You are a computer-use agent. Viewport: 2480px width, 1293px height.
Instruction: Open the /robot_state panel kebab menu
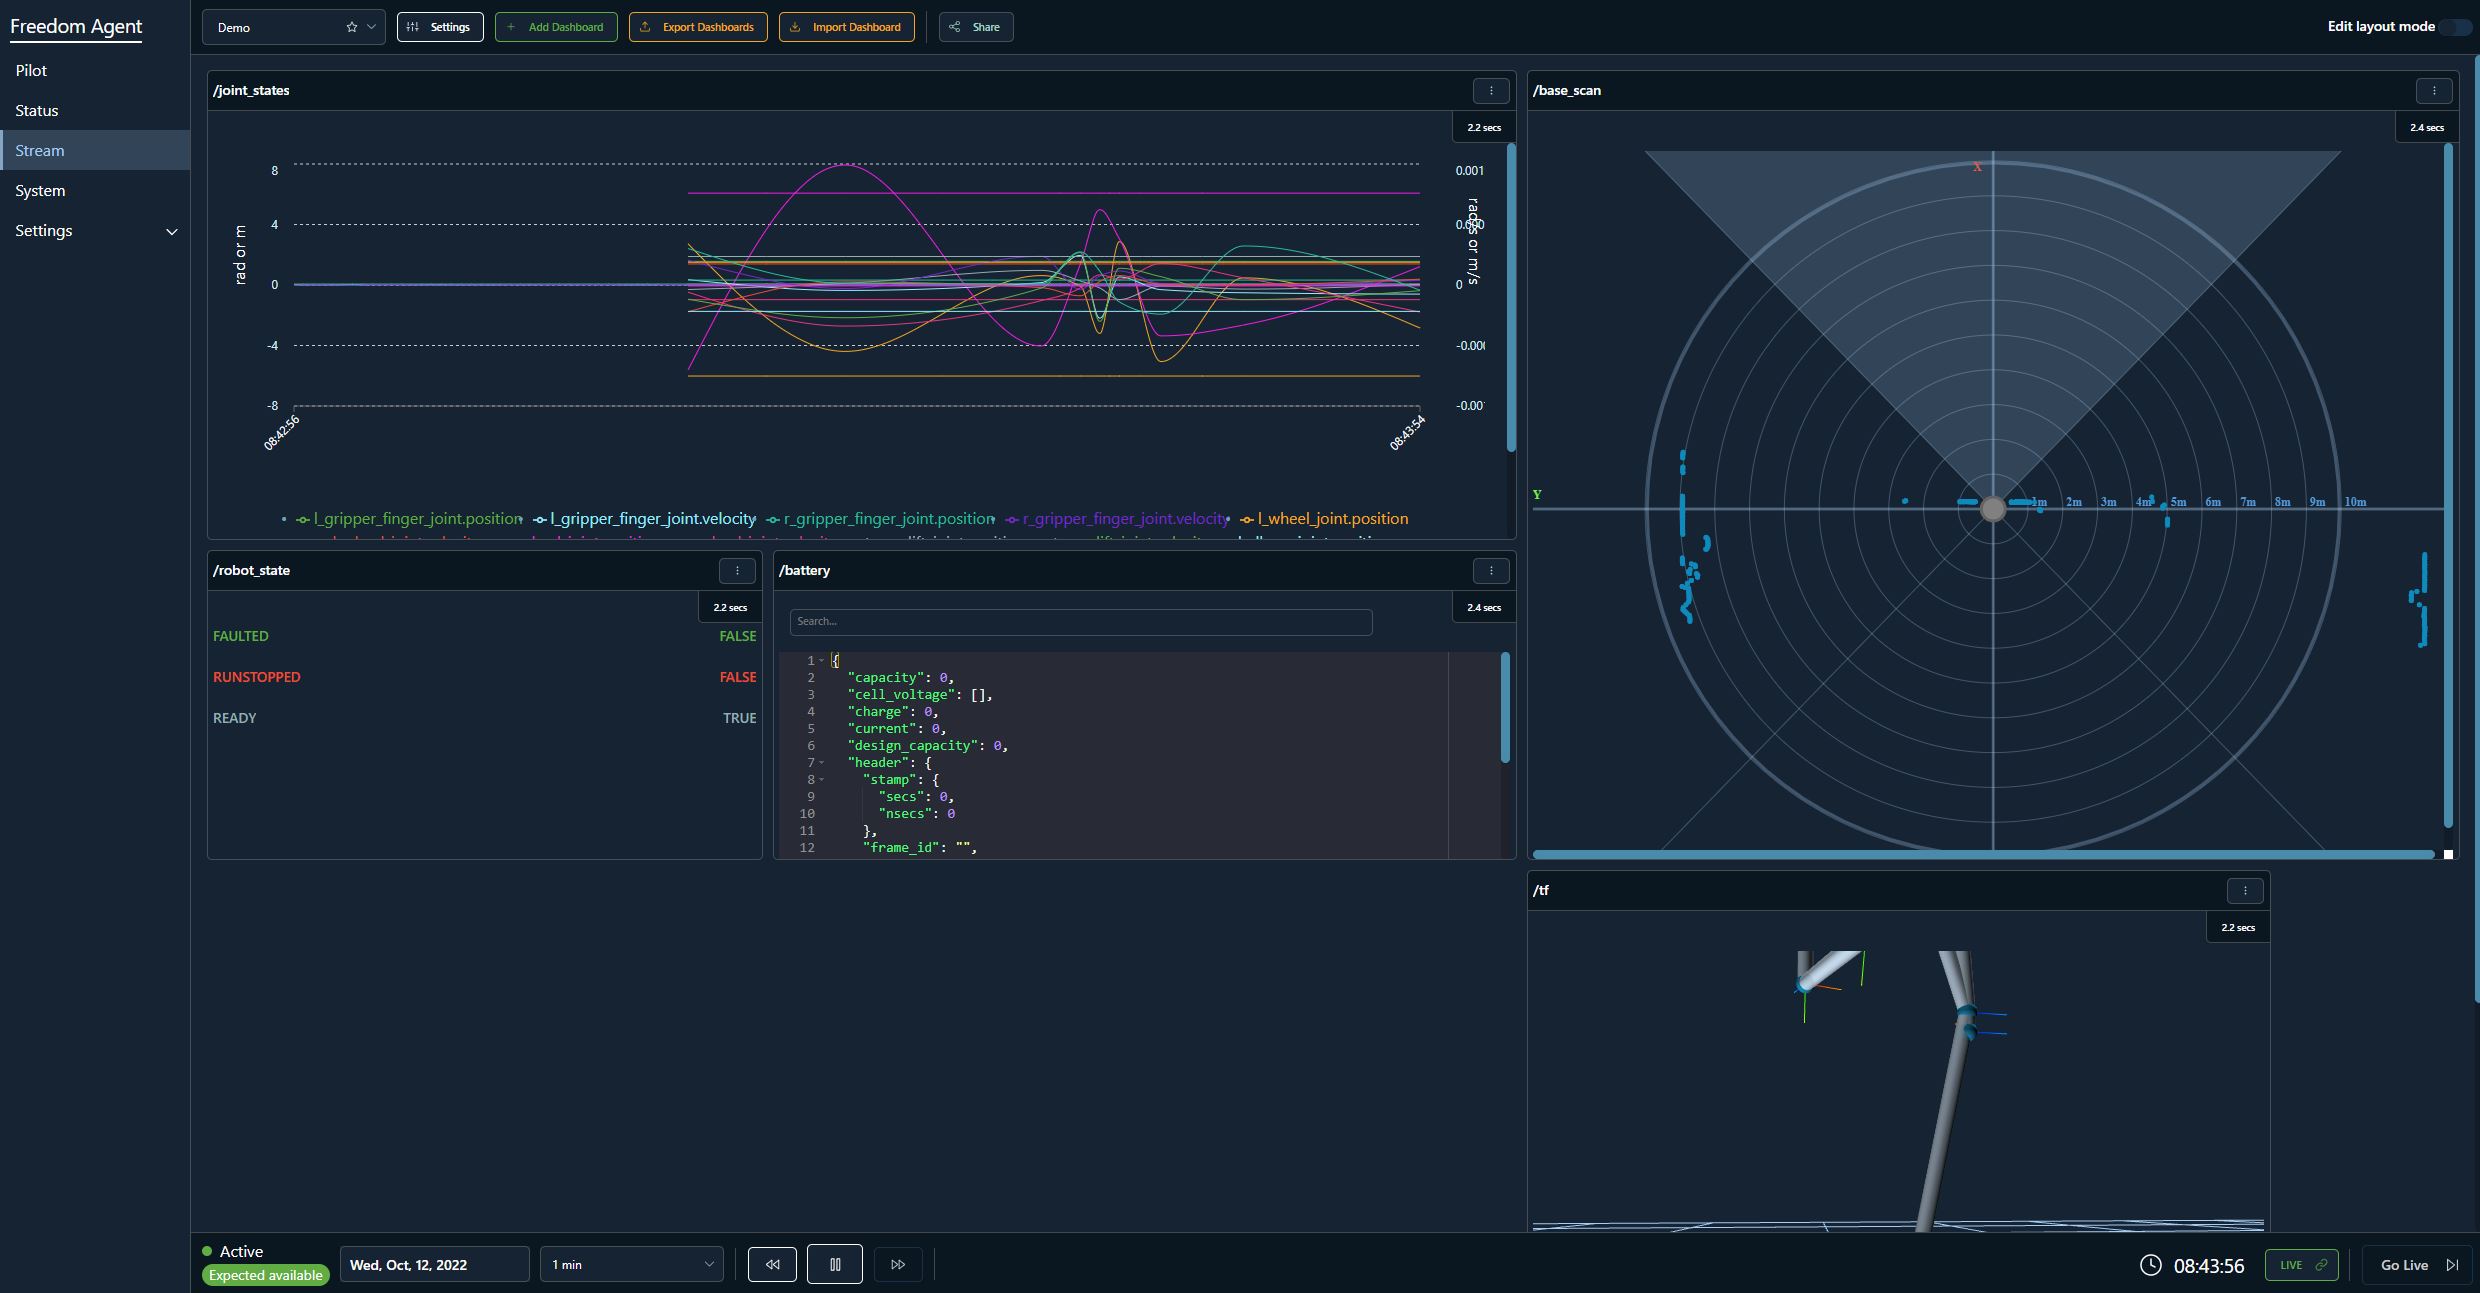(737, 571)
